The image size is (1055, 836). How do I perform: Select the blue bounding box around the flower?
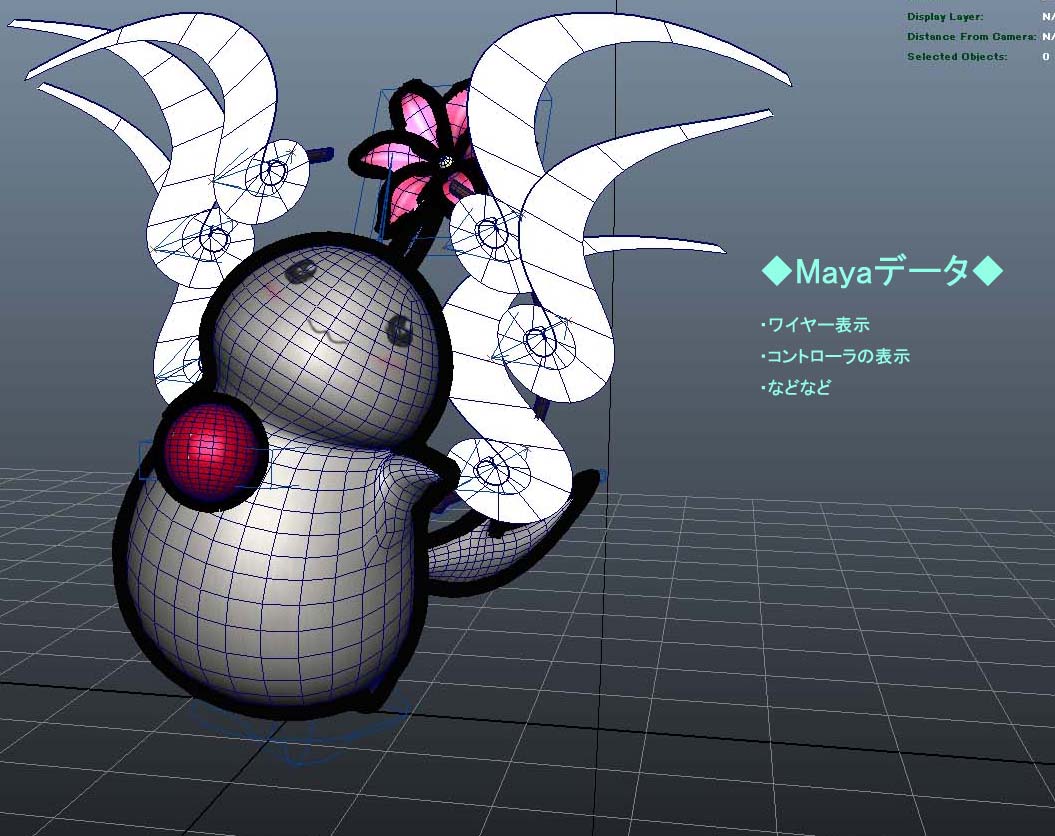tap(464, 165)
